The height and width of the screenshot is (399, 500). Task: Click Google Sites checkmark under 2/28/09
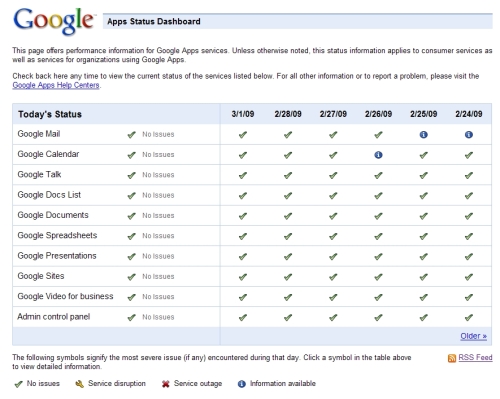pyautogui.click(x=288, y=277)
